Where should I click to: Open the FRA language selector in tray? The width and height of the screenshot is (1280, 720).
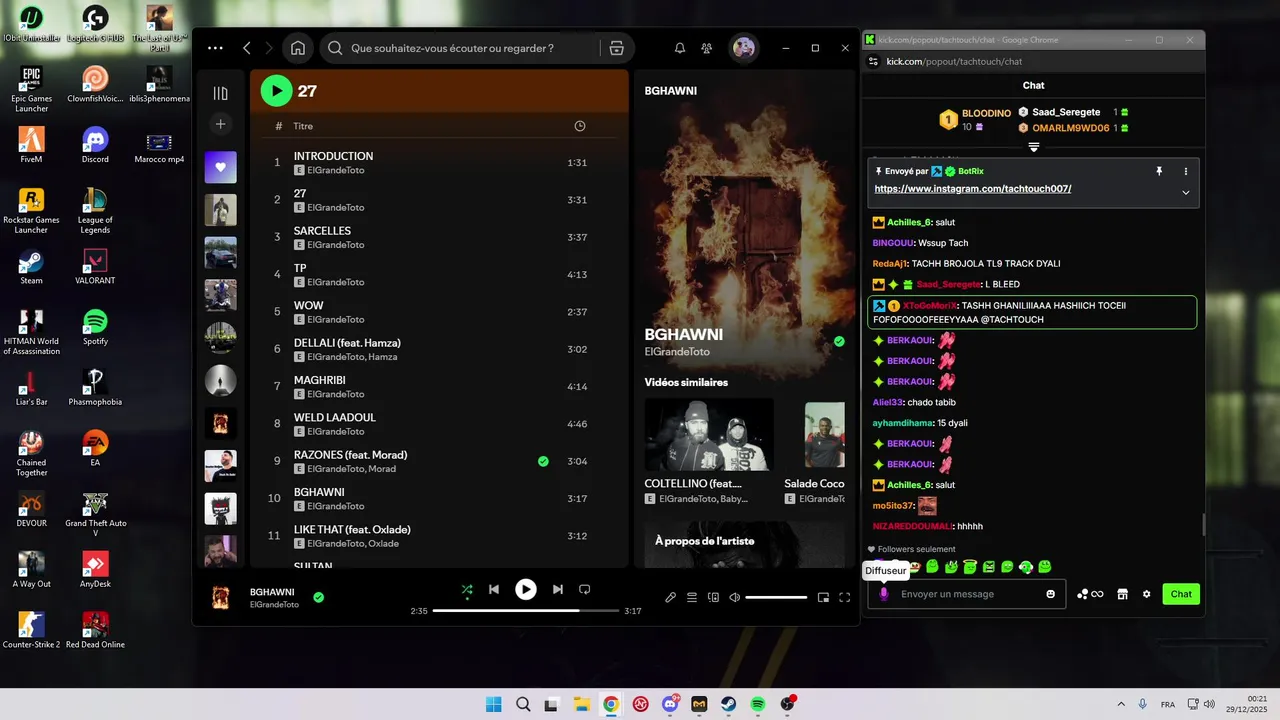[1168, 705]
